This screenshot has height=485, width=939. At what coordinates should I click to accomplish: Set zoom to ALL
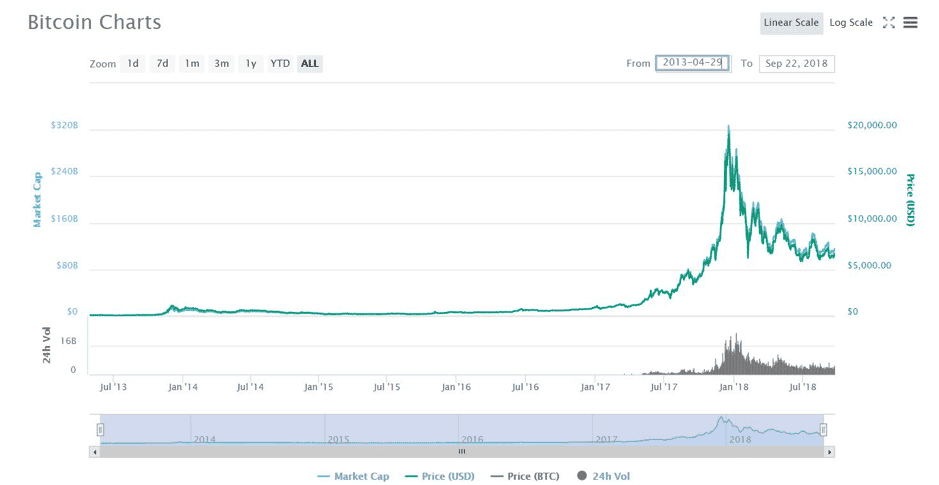tap(310, 63)
